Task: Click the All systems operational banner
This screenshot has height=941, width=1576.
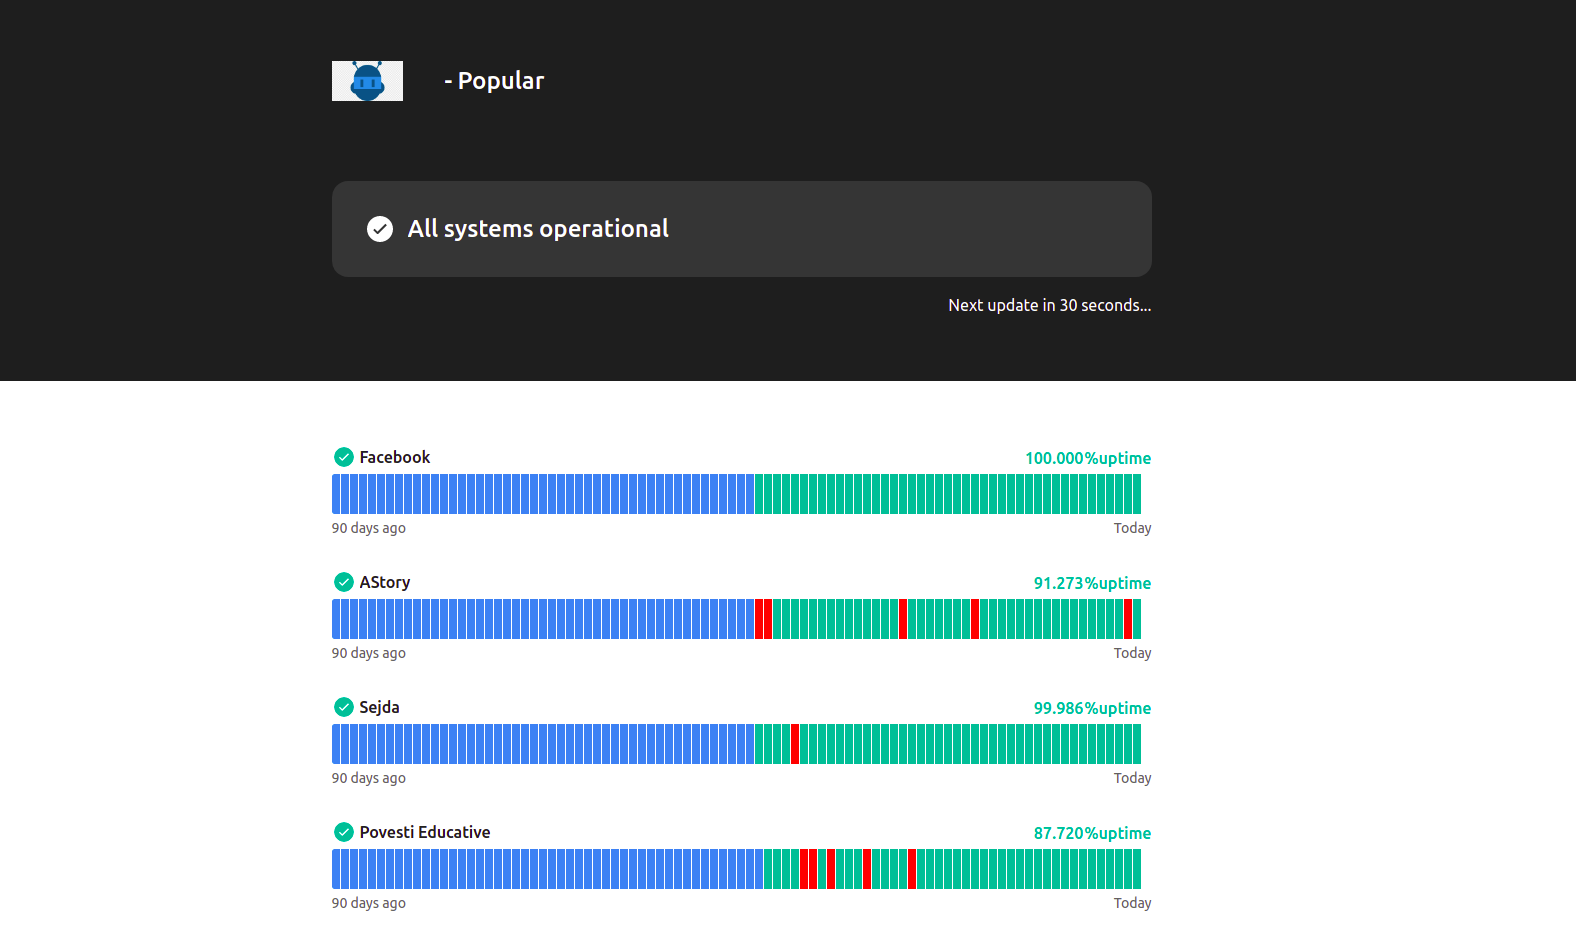Action: click(x=742, y=229)
